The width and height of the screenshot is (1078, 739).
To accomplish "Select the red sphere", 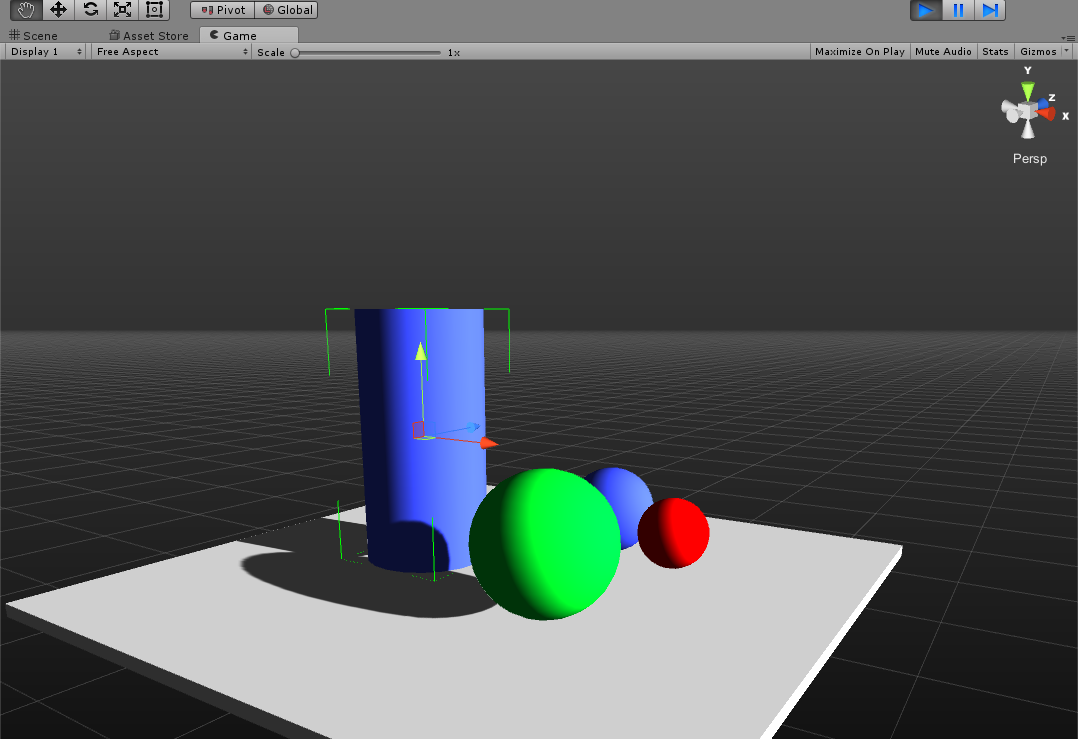I will tap(674, 533).
